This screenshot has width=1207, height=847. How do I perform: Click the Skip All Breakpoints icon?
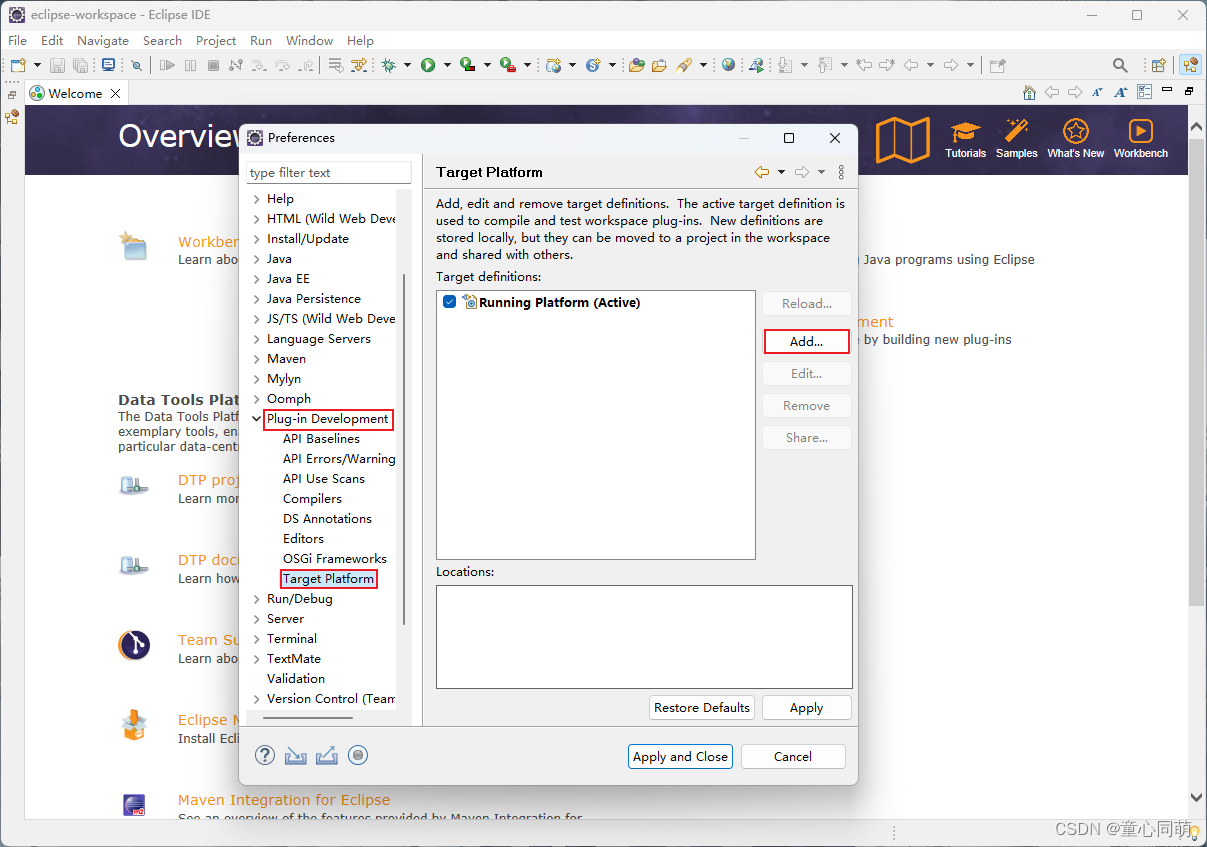[136, 66]
